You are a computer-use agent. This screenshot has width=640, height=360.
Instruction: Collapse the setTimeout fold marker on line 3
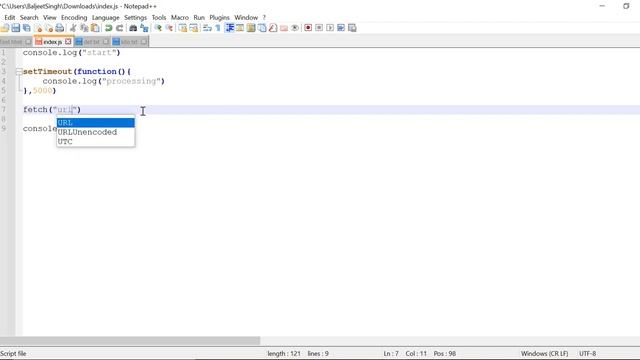tap(19, 72)
